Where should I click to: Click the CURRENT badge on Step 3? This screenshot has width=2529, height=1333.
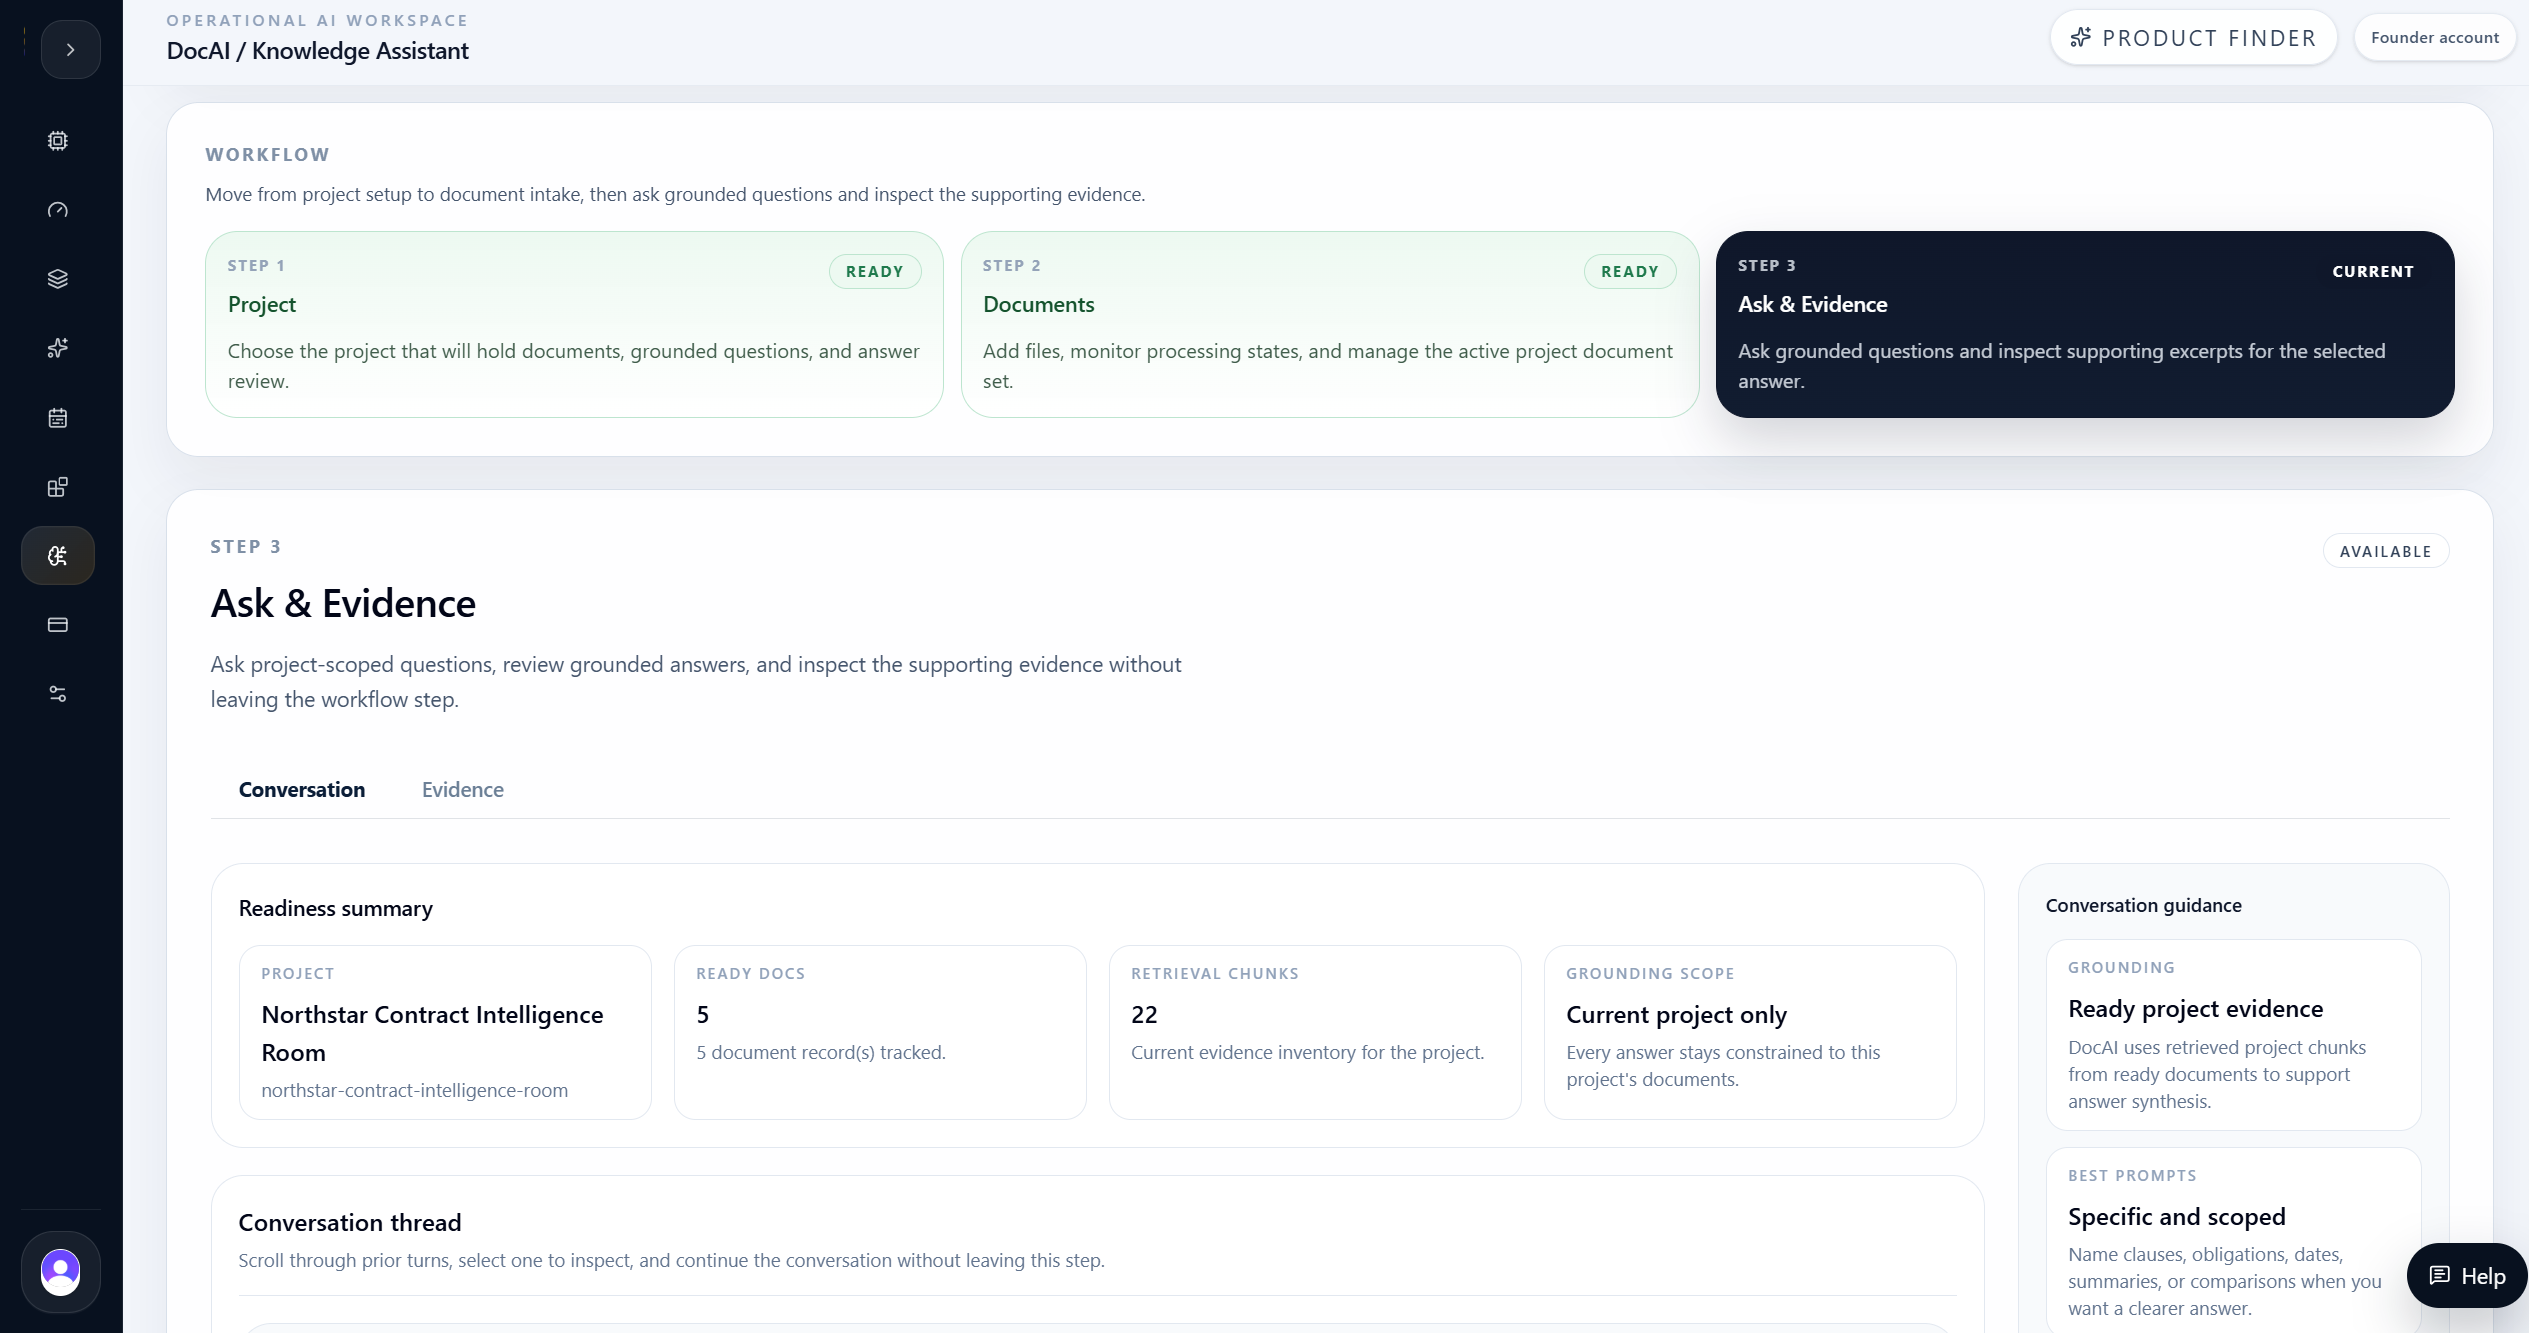pyautogui.click(x=2373, y=272)
